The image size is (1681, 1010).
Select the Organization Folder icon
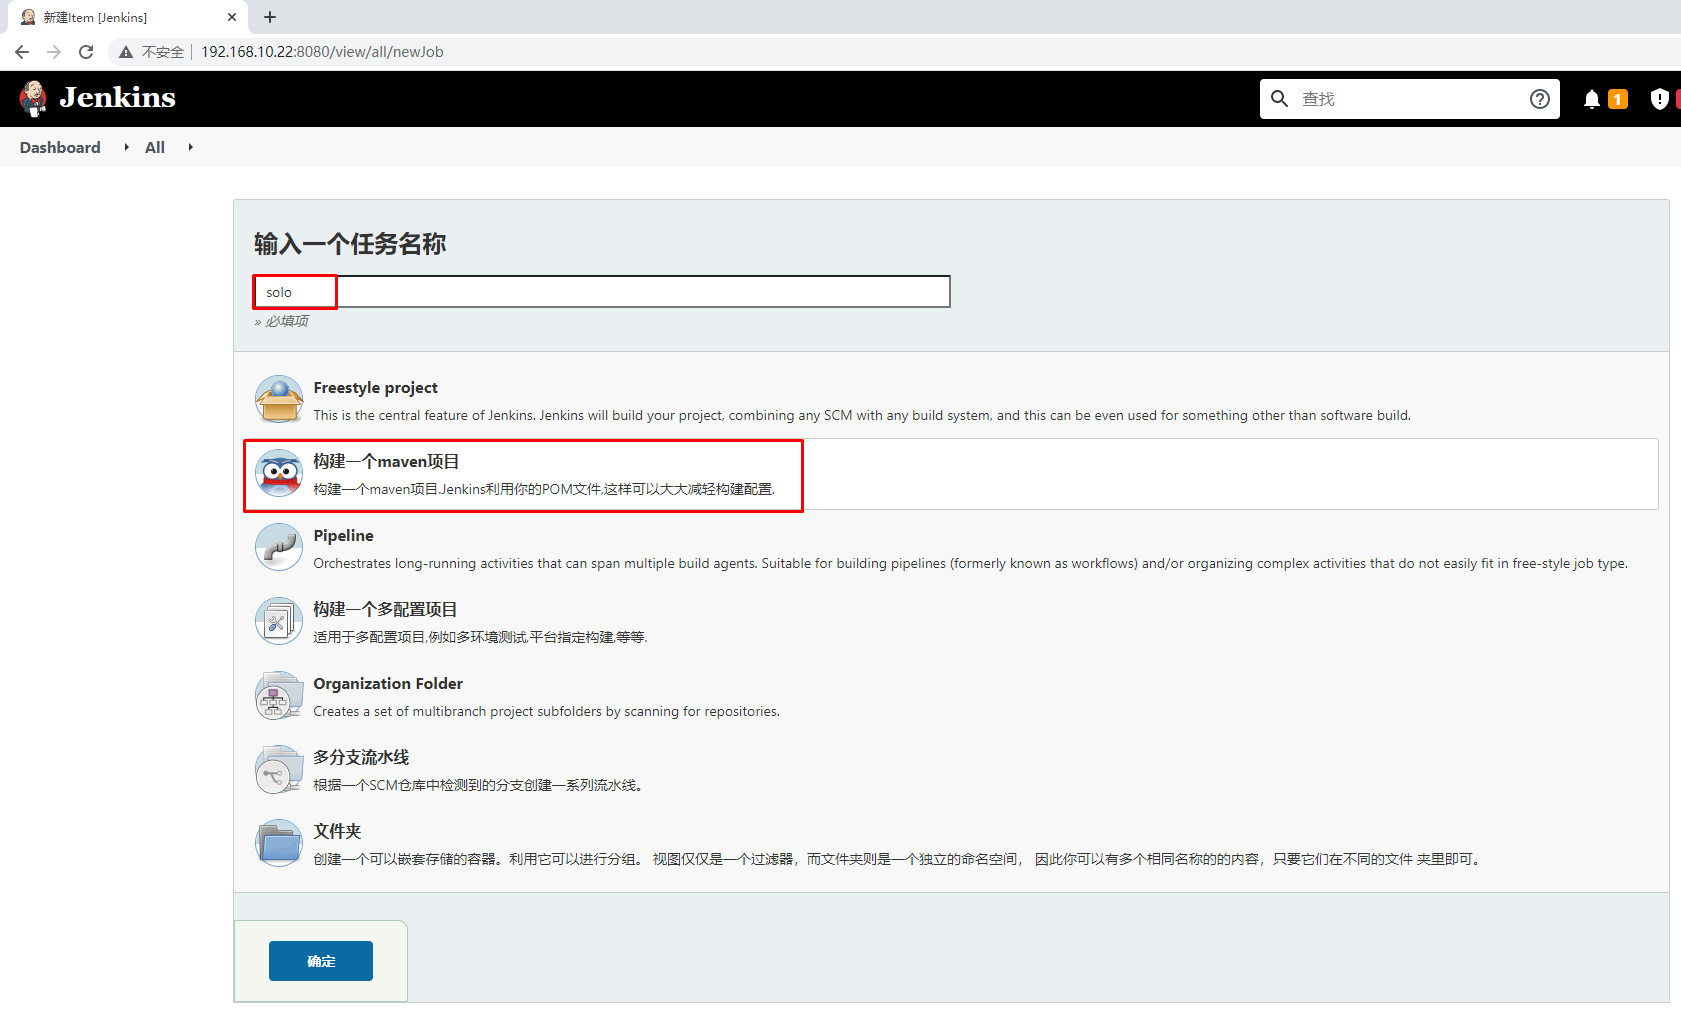279,695
